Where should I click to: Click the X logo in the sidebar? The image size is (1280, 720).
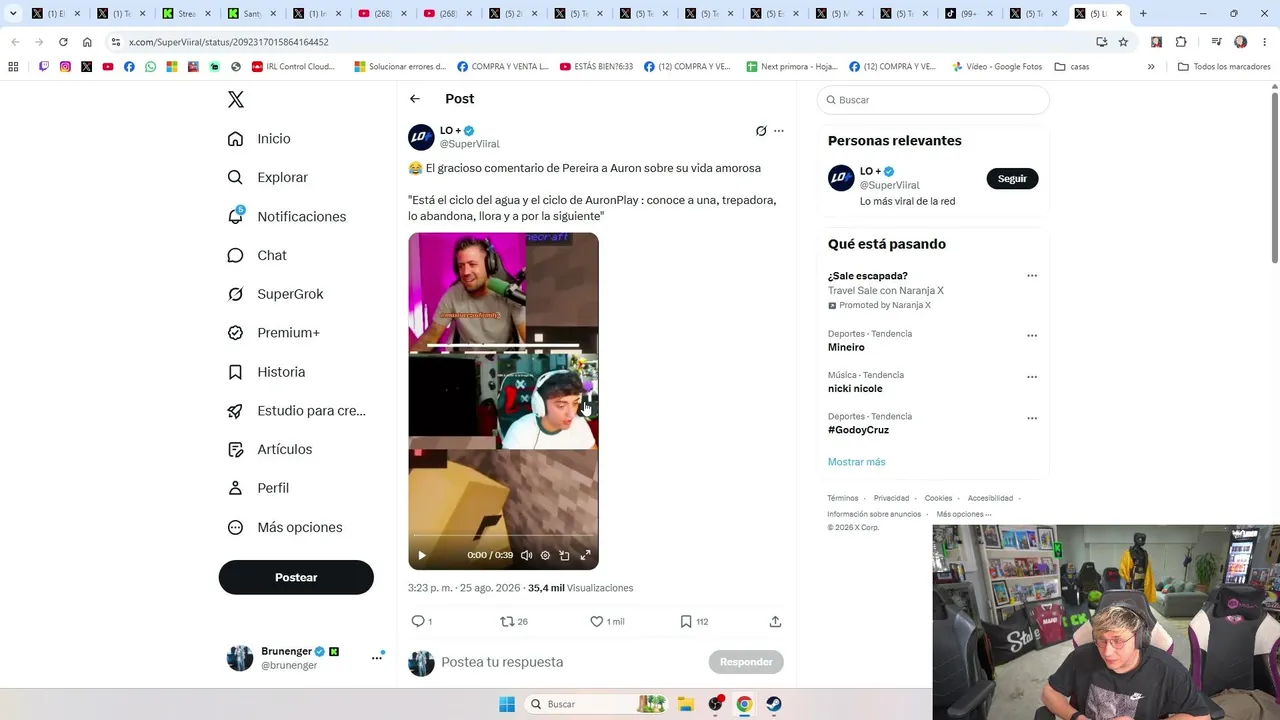click(x=236, y=100)
